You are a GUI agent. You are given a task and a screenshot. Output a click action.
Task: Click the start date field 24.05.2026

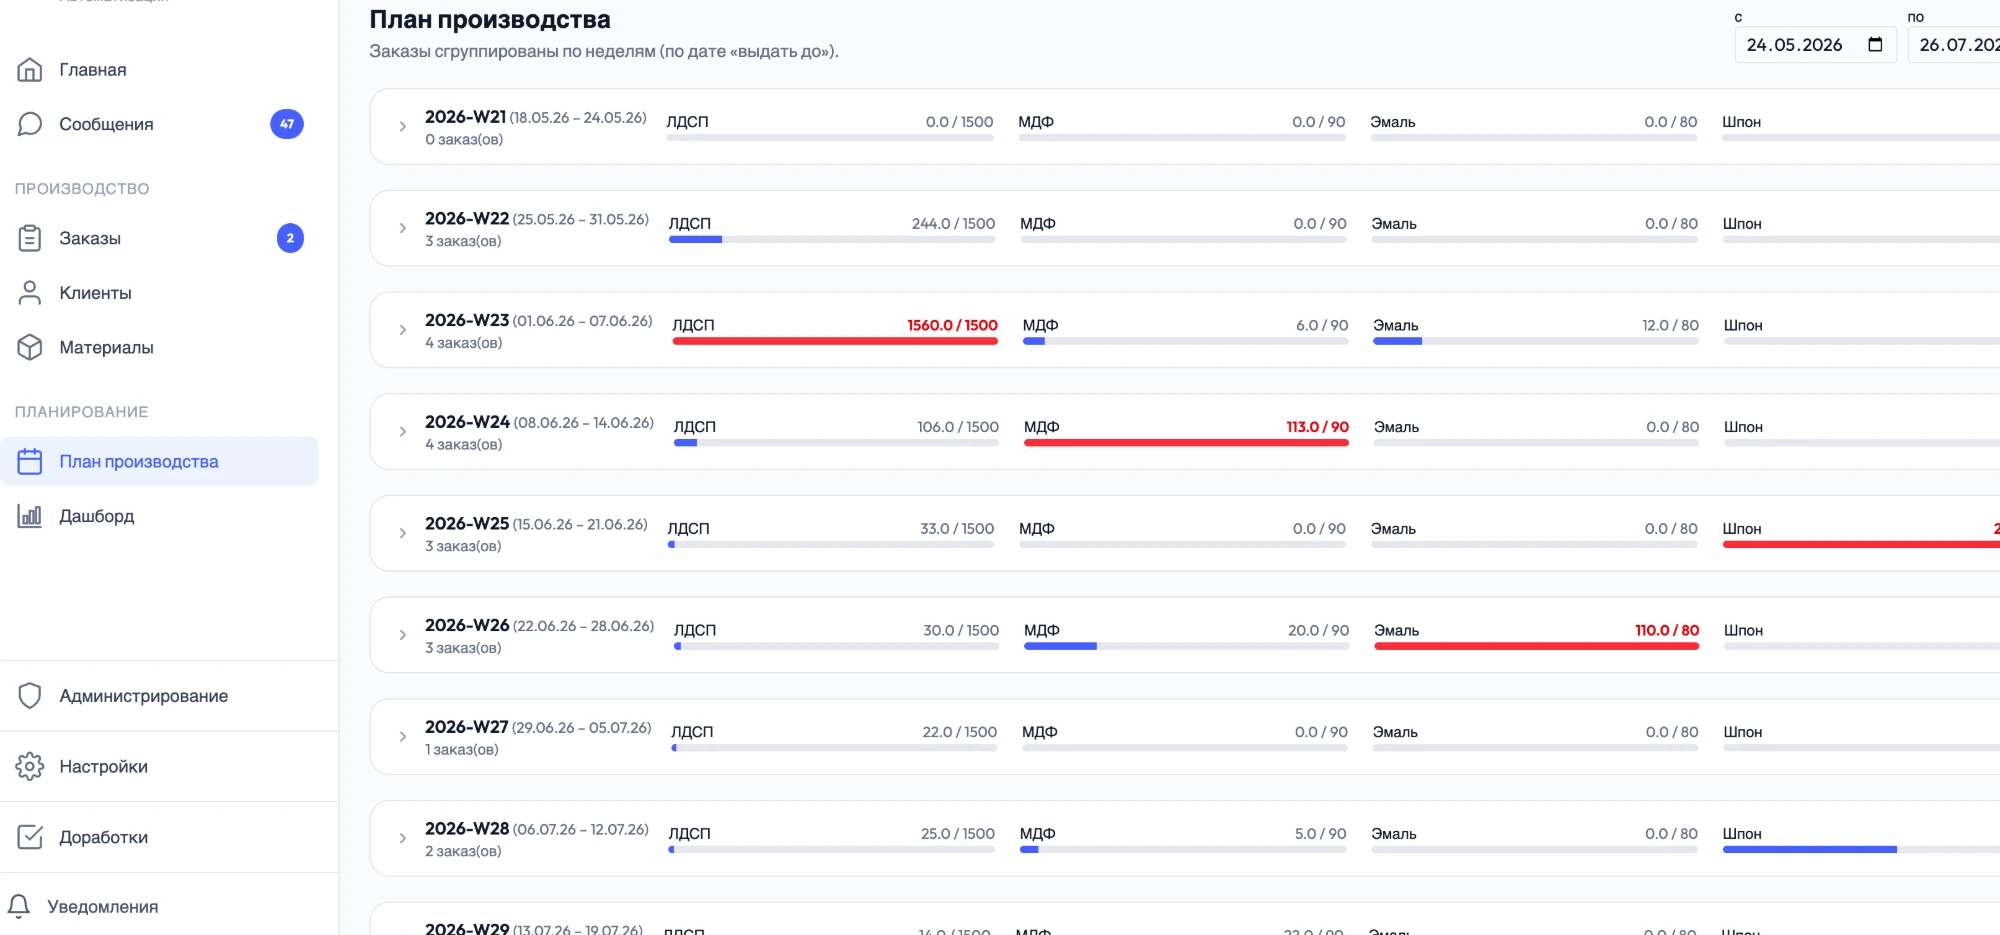coord(1815,45)
